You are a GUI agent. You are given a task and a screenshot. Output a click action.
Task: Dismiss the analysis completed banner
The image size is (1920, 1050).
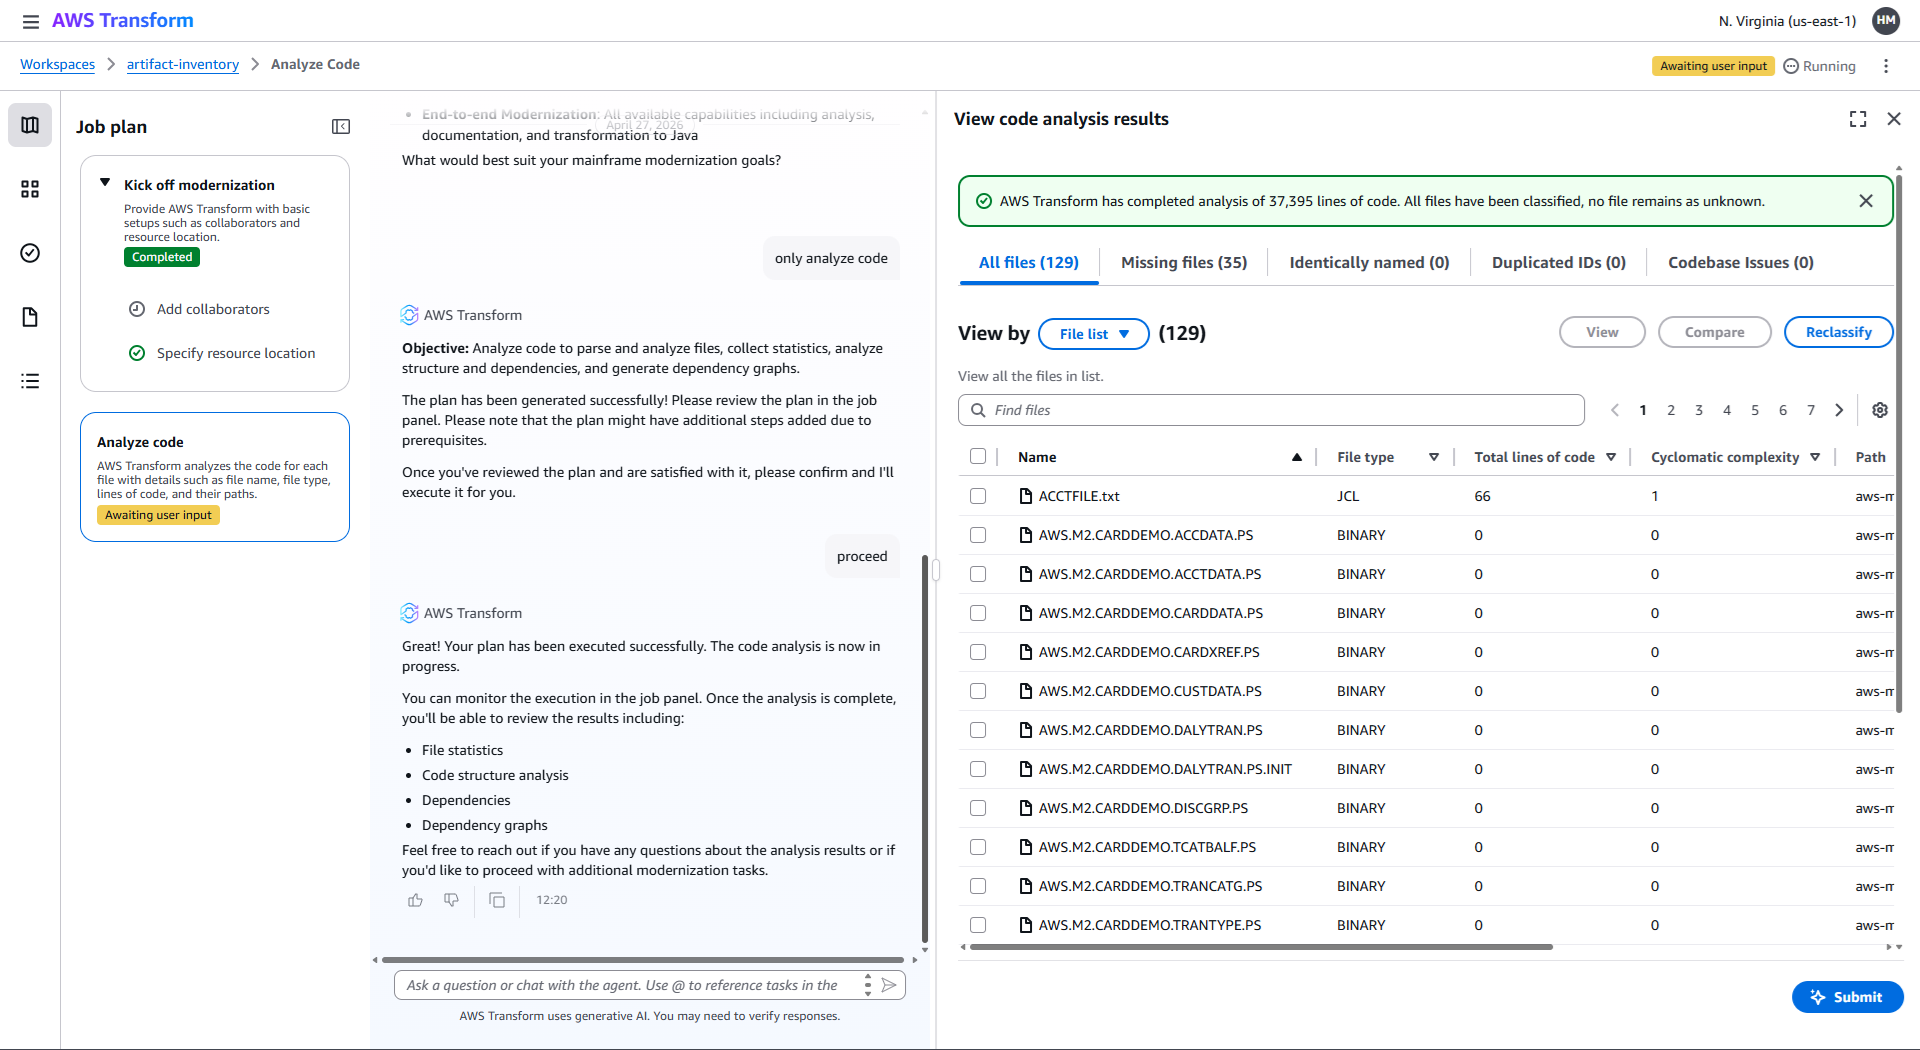pyautogui.click(x=1866, y=201)
